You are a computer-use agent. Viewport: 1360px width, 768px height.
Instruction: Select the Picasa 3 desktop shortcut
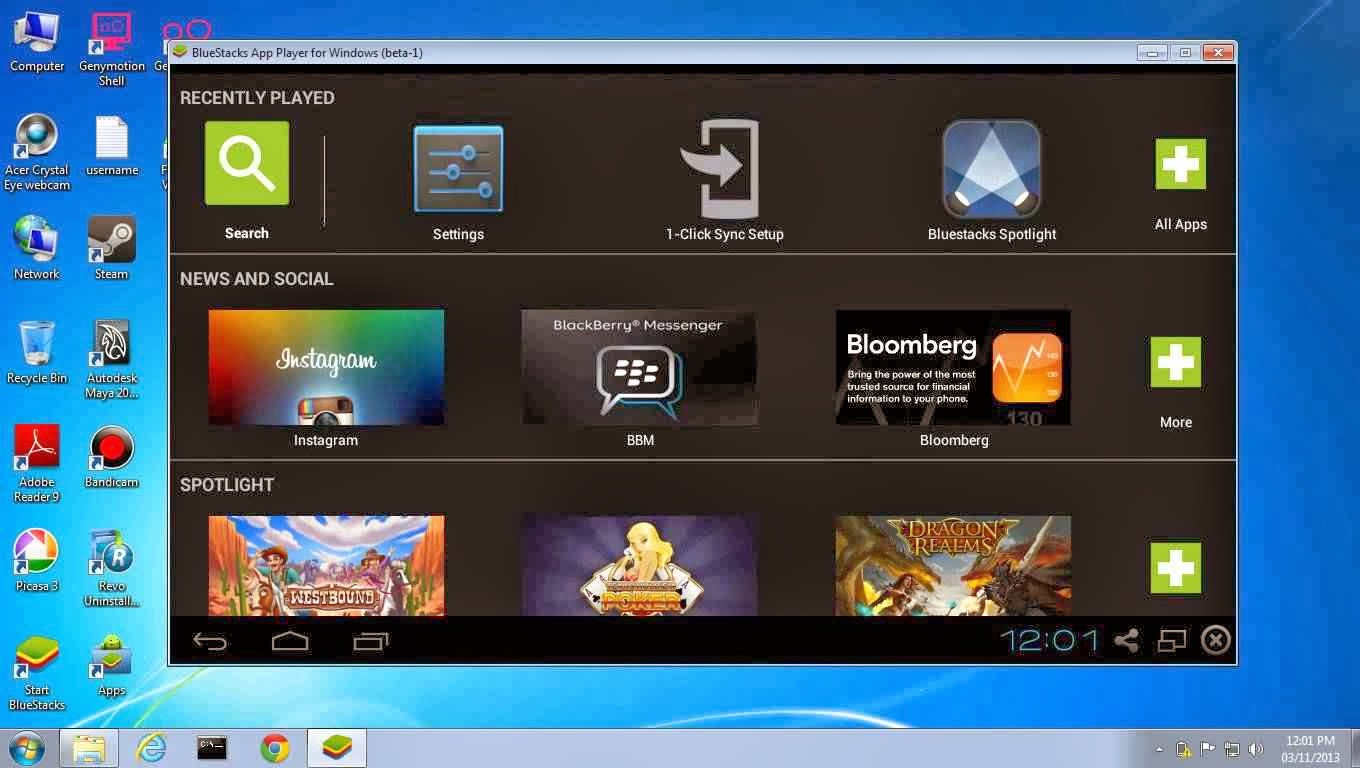(37, 560)
